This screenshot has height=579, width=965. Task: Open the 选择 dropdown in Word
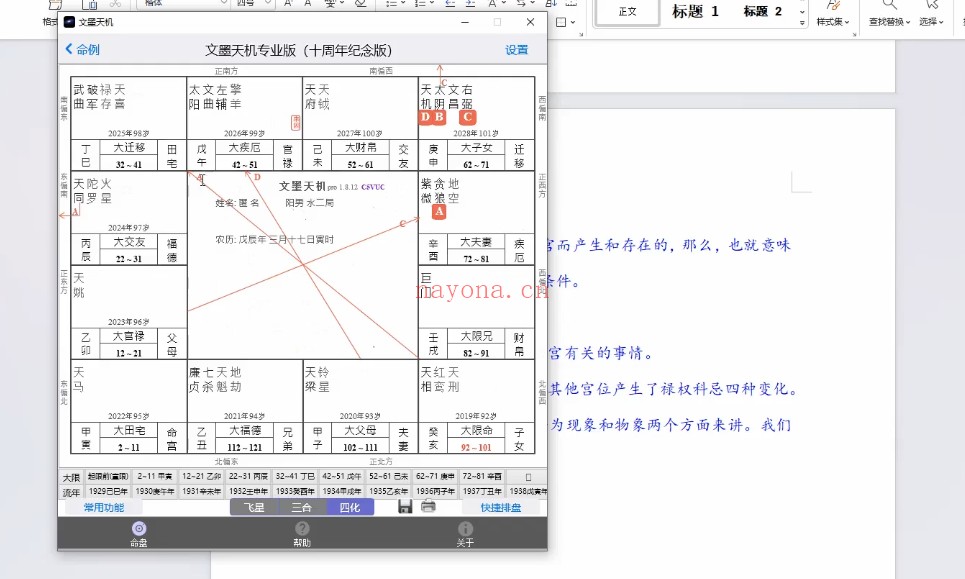(932, 22)
